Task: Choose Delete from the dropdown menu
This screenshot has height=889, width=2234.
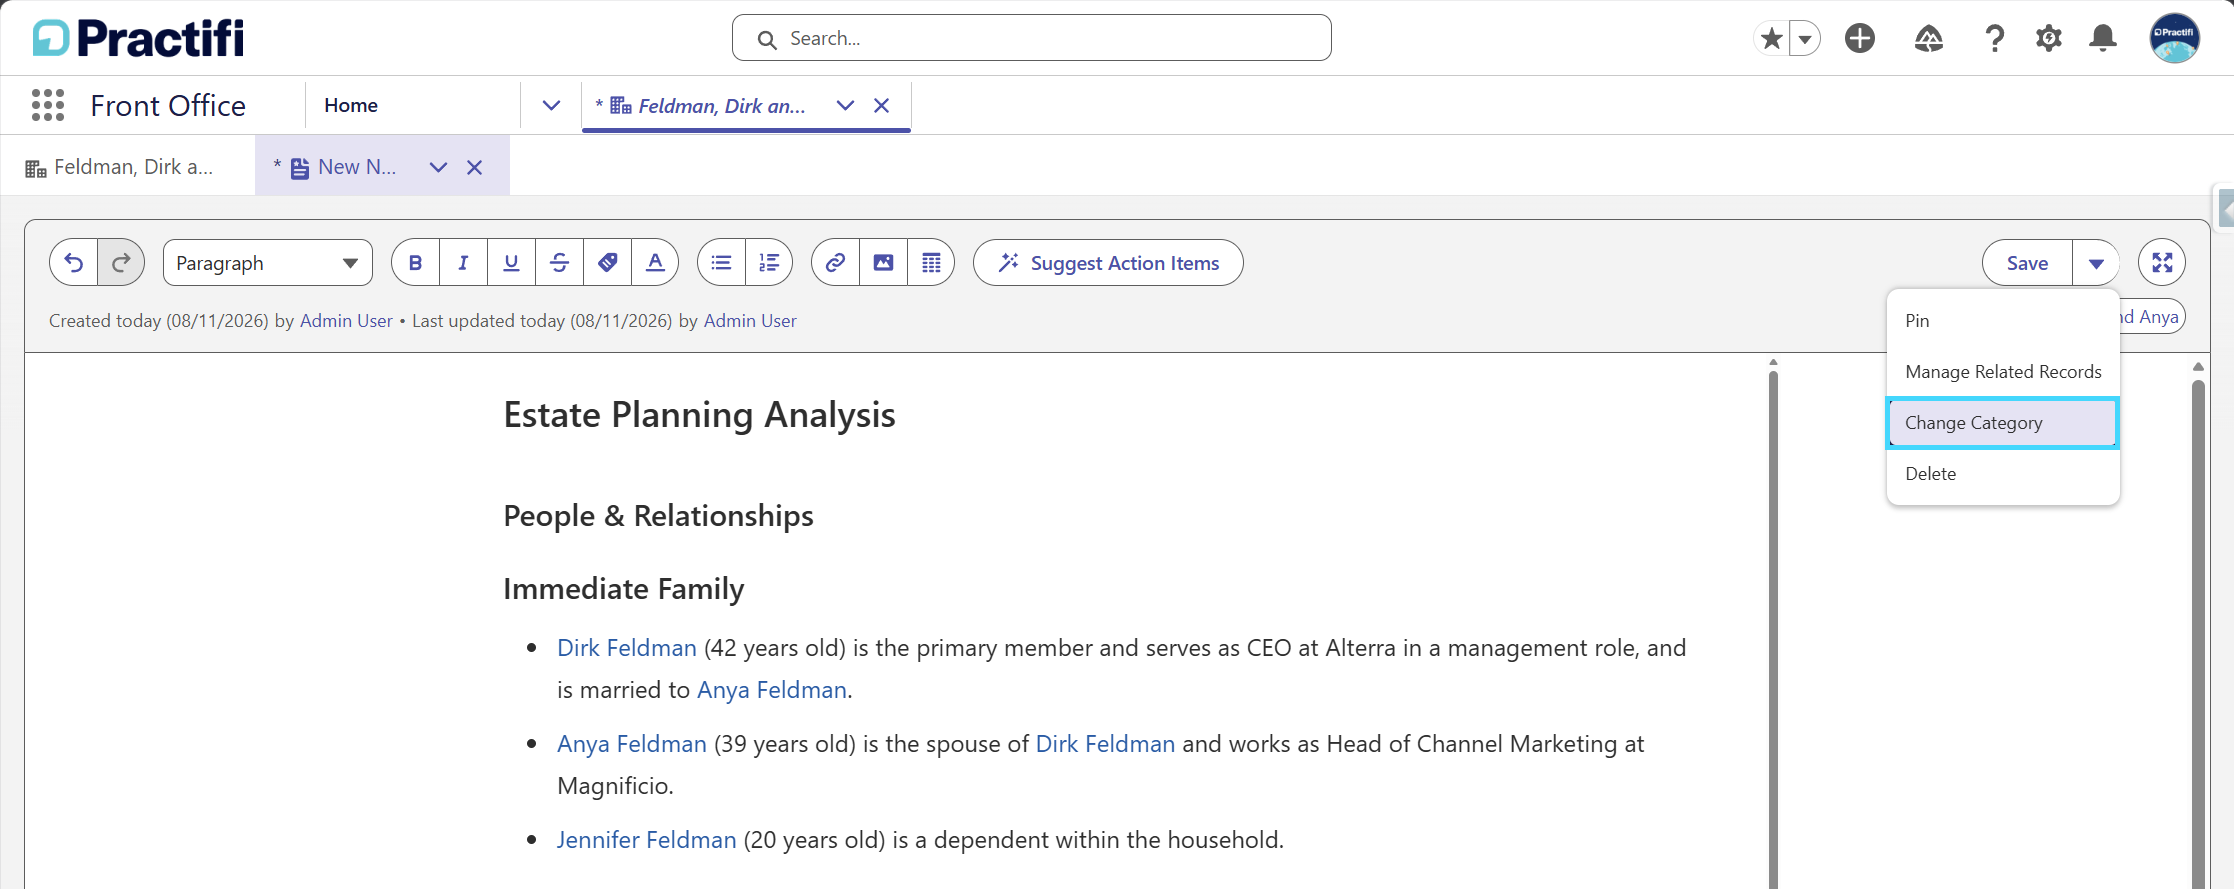Action: pos(2003,474)
